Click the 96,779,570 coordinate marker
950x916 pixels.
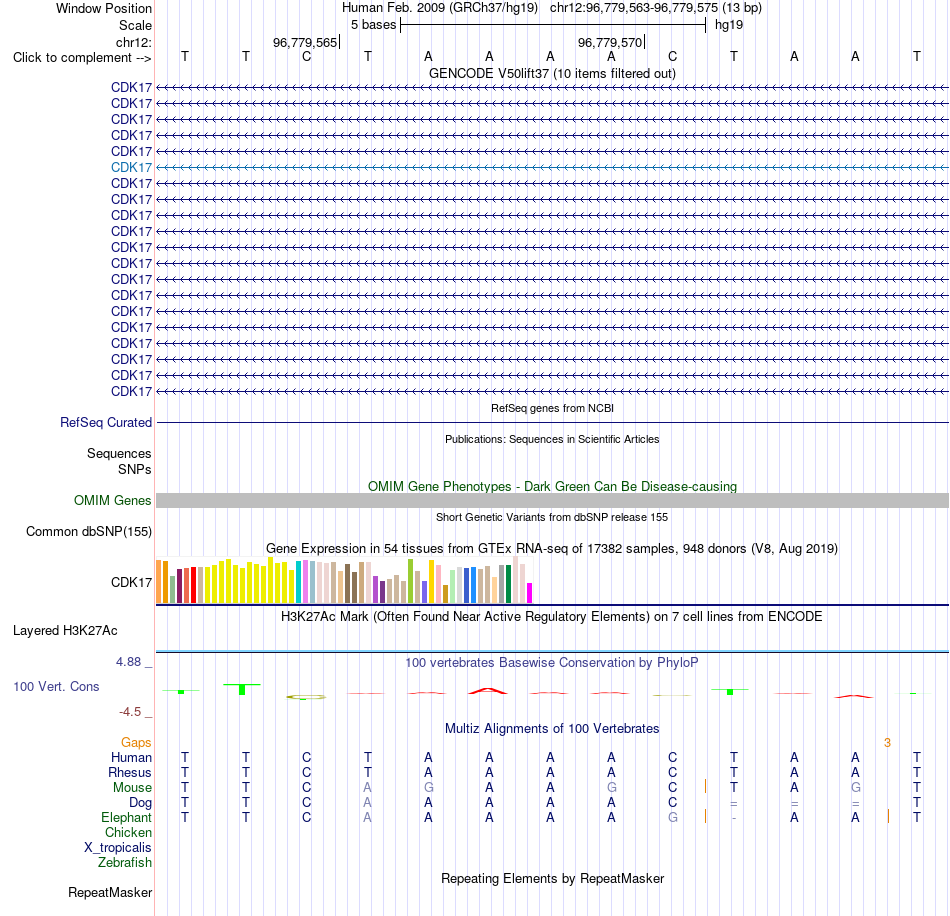click(610, 42)
